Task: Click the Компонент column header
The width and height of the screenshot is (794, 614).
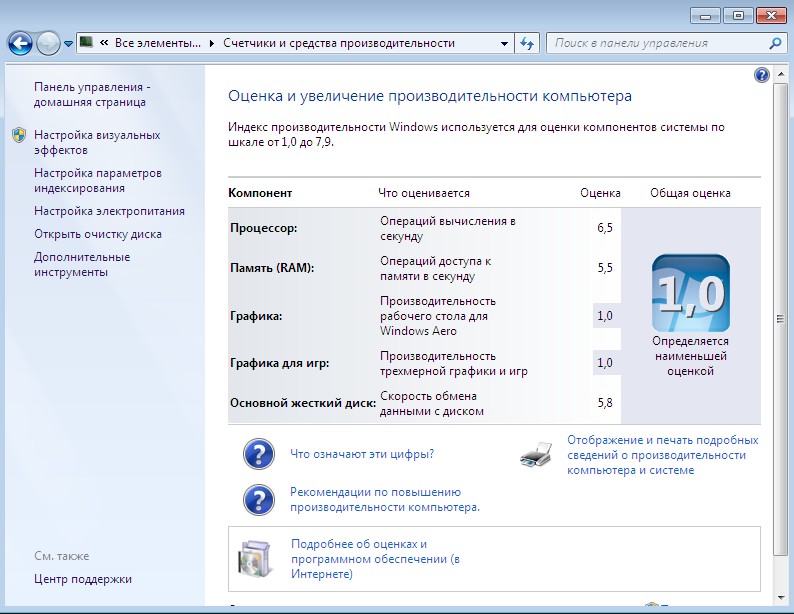Action: pos(260,193)
